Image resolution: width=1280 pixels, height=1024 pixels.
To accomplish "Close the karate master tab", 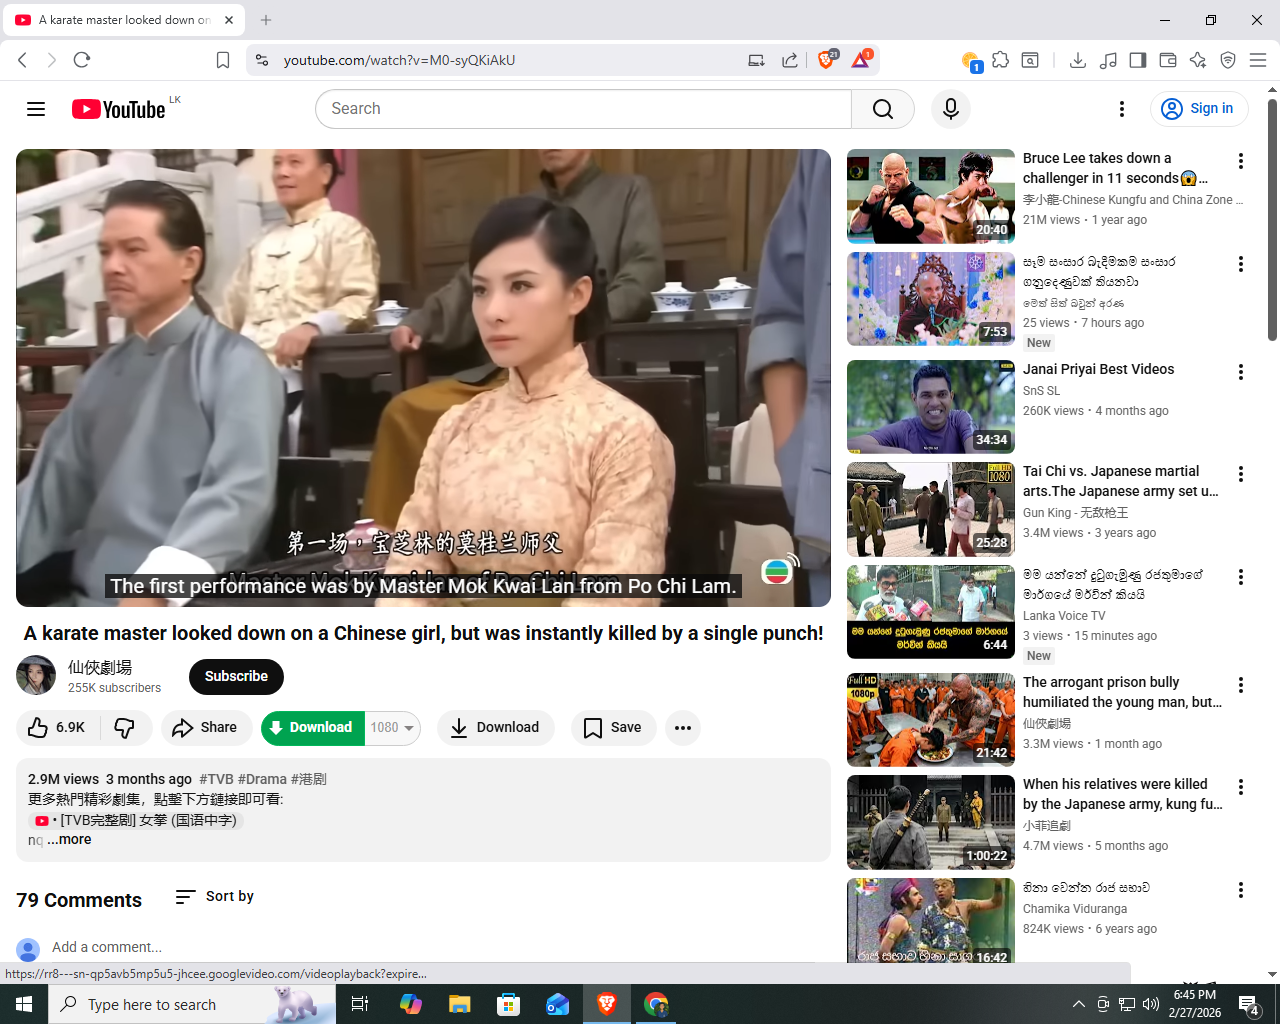I will [x=229, y=20].
